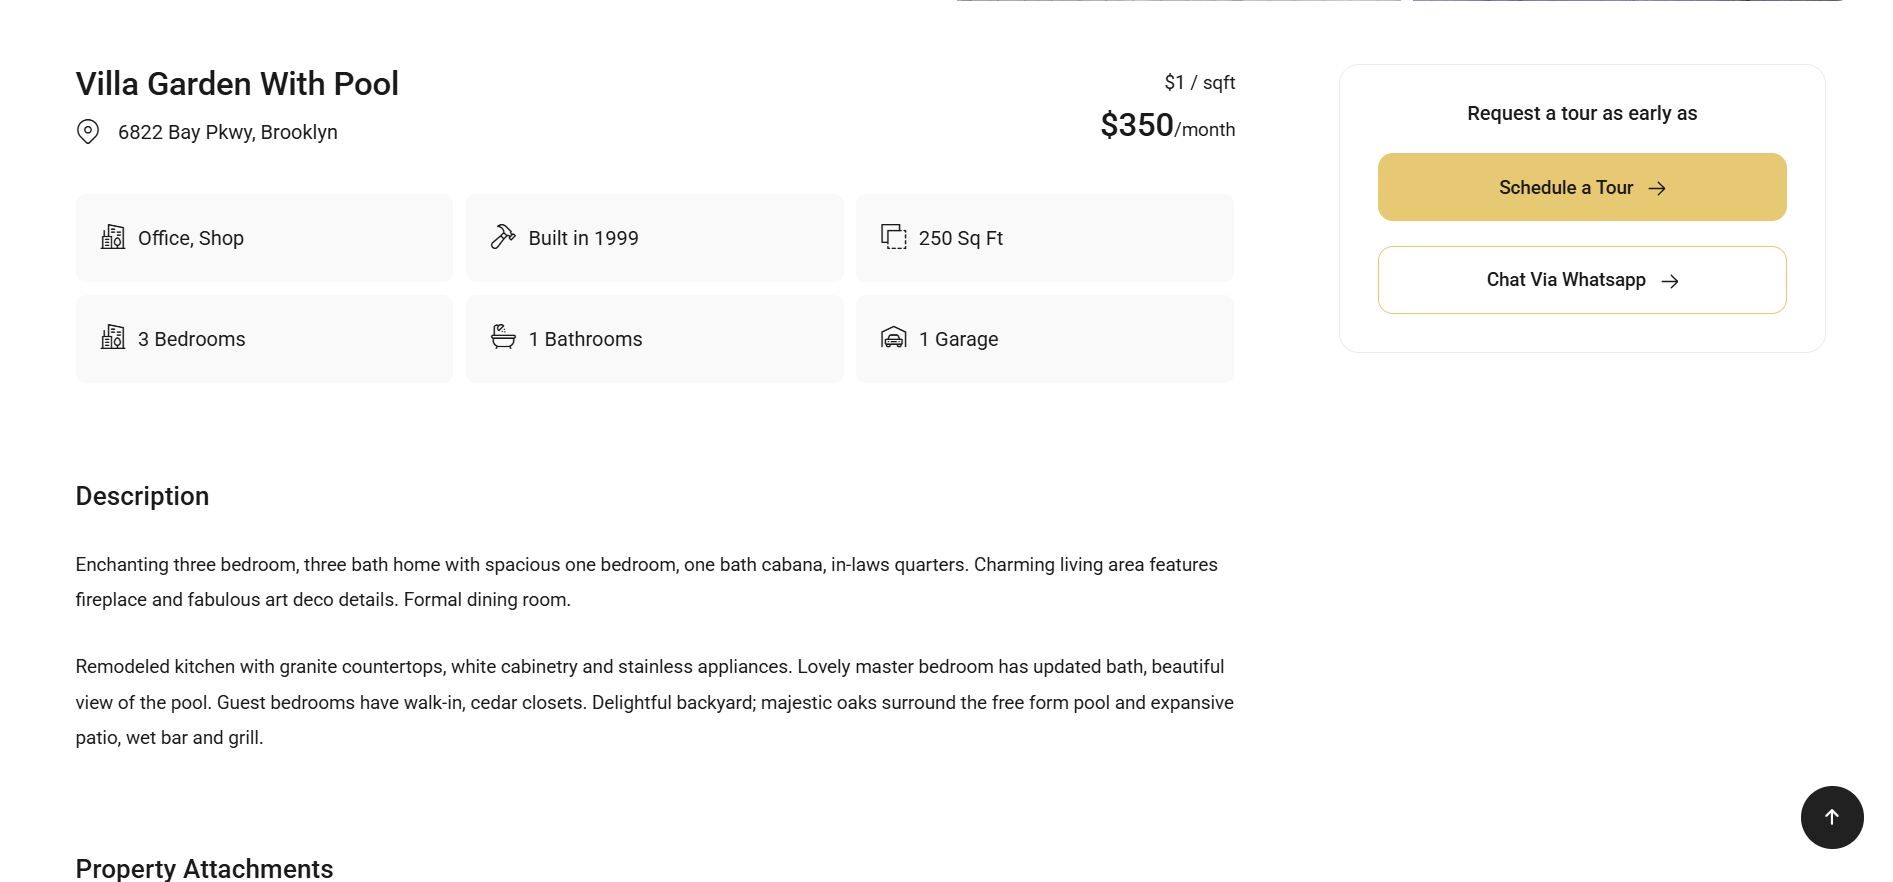Click the building icon next to 3 Bedrooms

click(113, 338)
